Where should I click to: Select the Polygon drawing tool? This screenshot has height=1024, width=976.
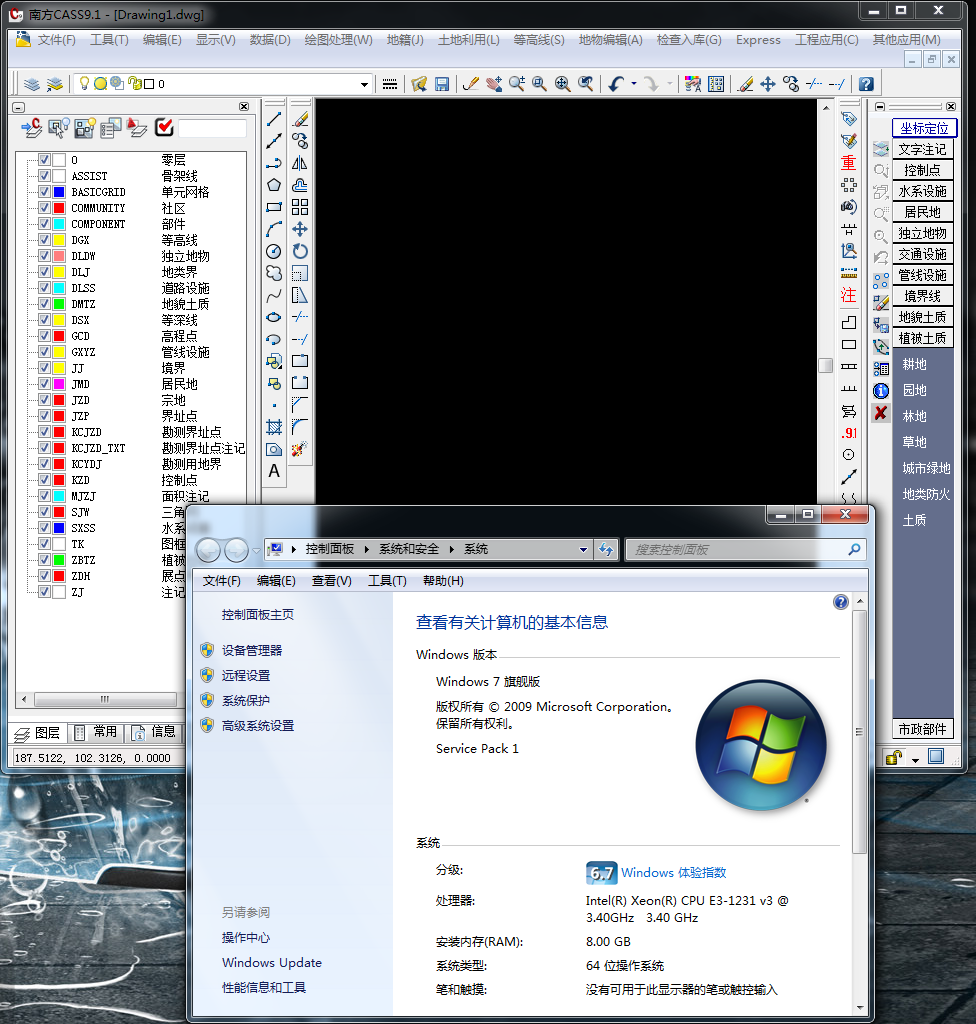(x=274, y=185)
